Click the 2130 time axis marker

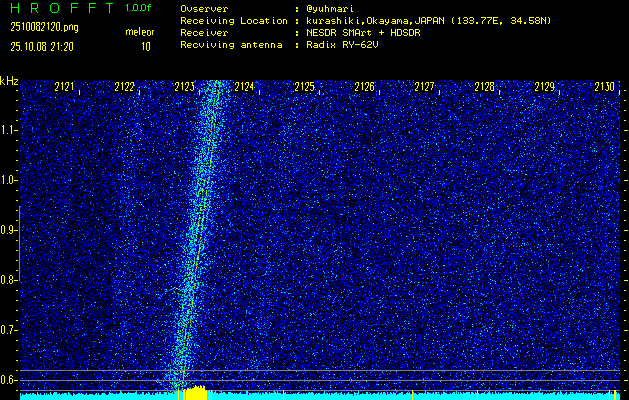click(x=604, y=88)
